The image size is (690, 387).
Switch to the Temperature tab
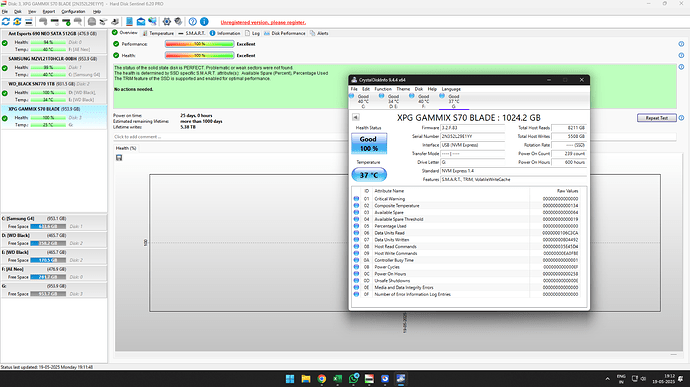point(158,33)
